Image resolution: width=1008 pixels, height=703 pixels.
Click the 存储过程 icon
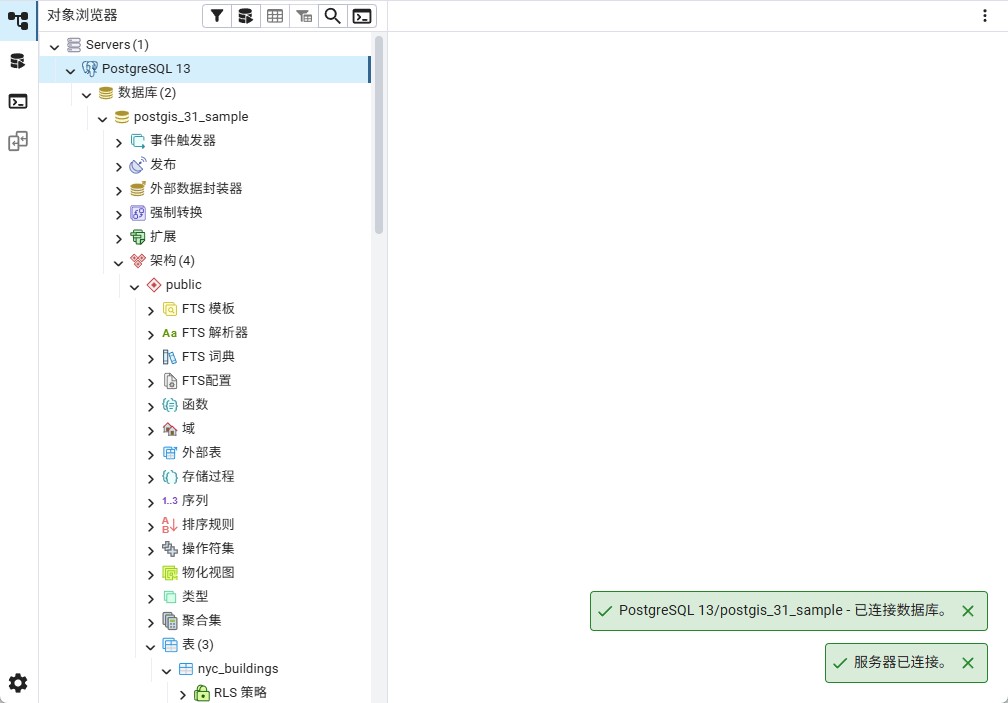tap(170, 477)
